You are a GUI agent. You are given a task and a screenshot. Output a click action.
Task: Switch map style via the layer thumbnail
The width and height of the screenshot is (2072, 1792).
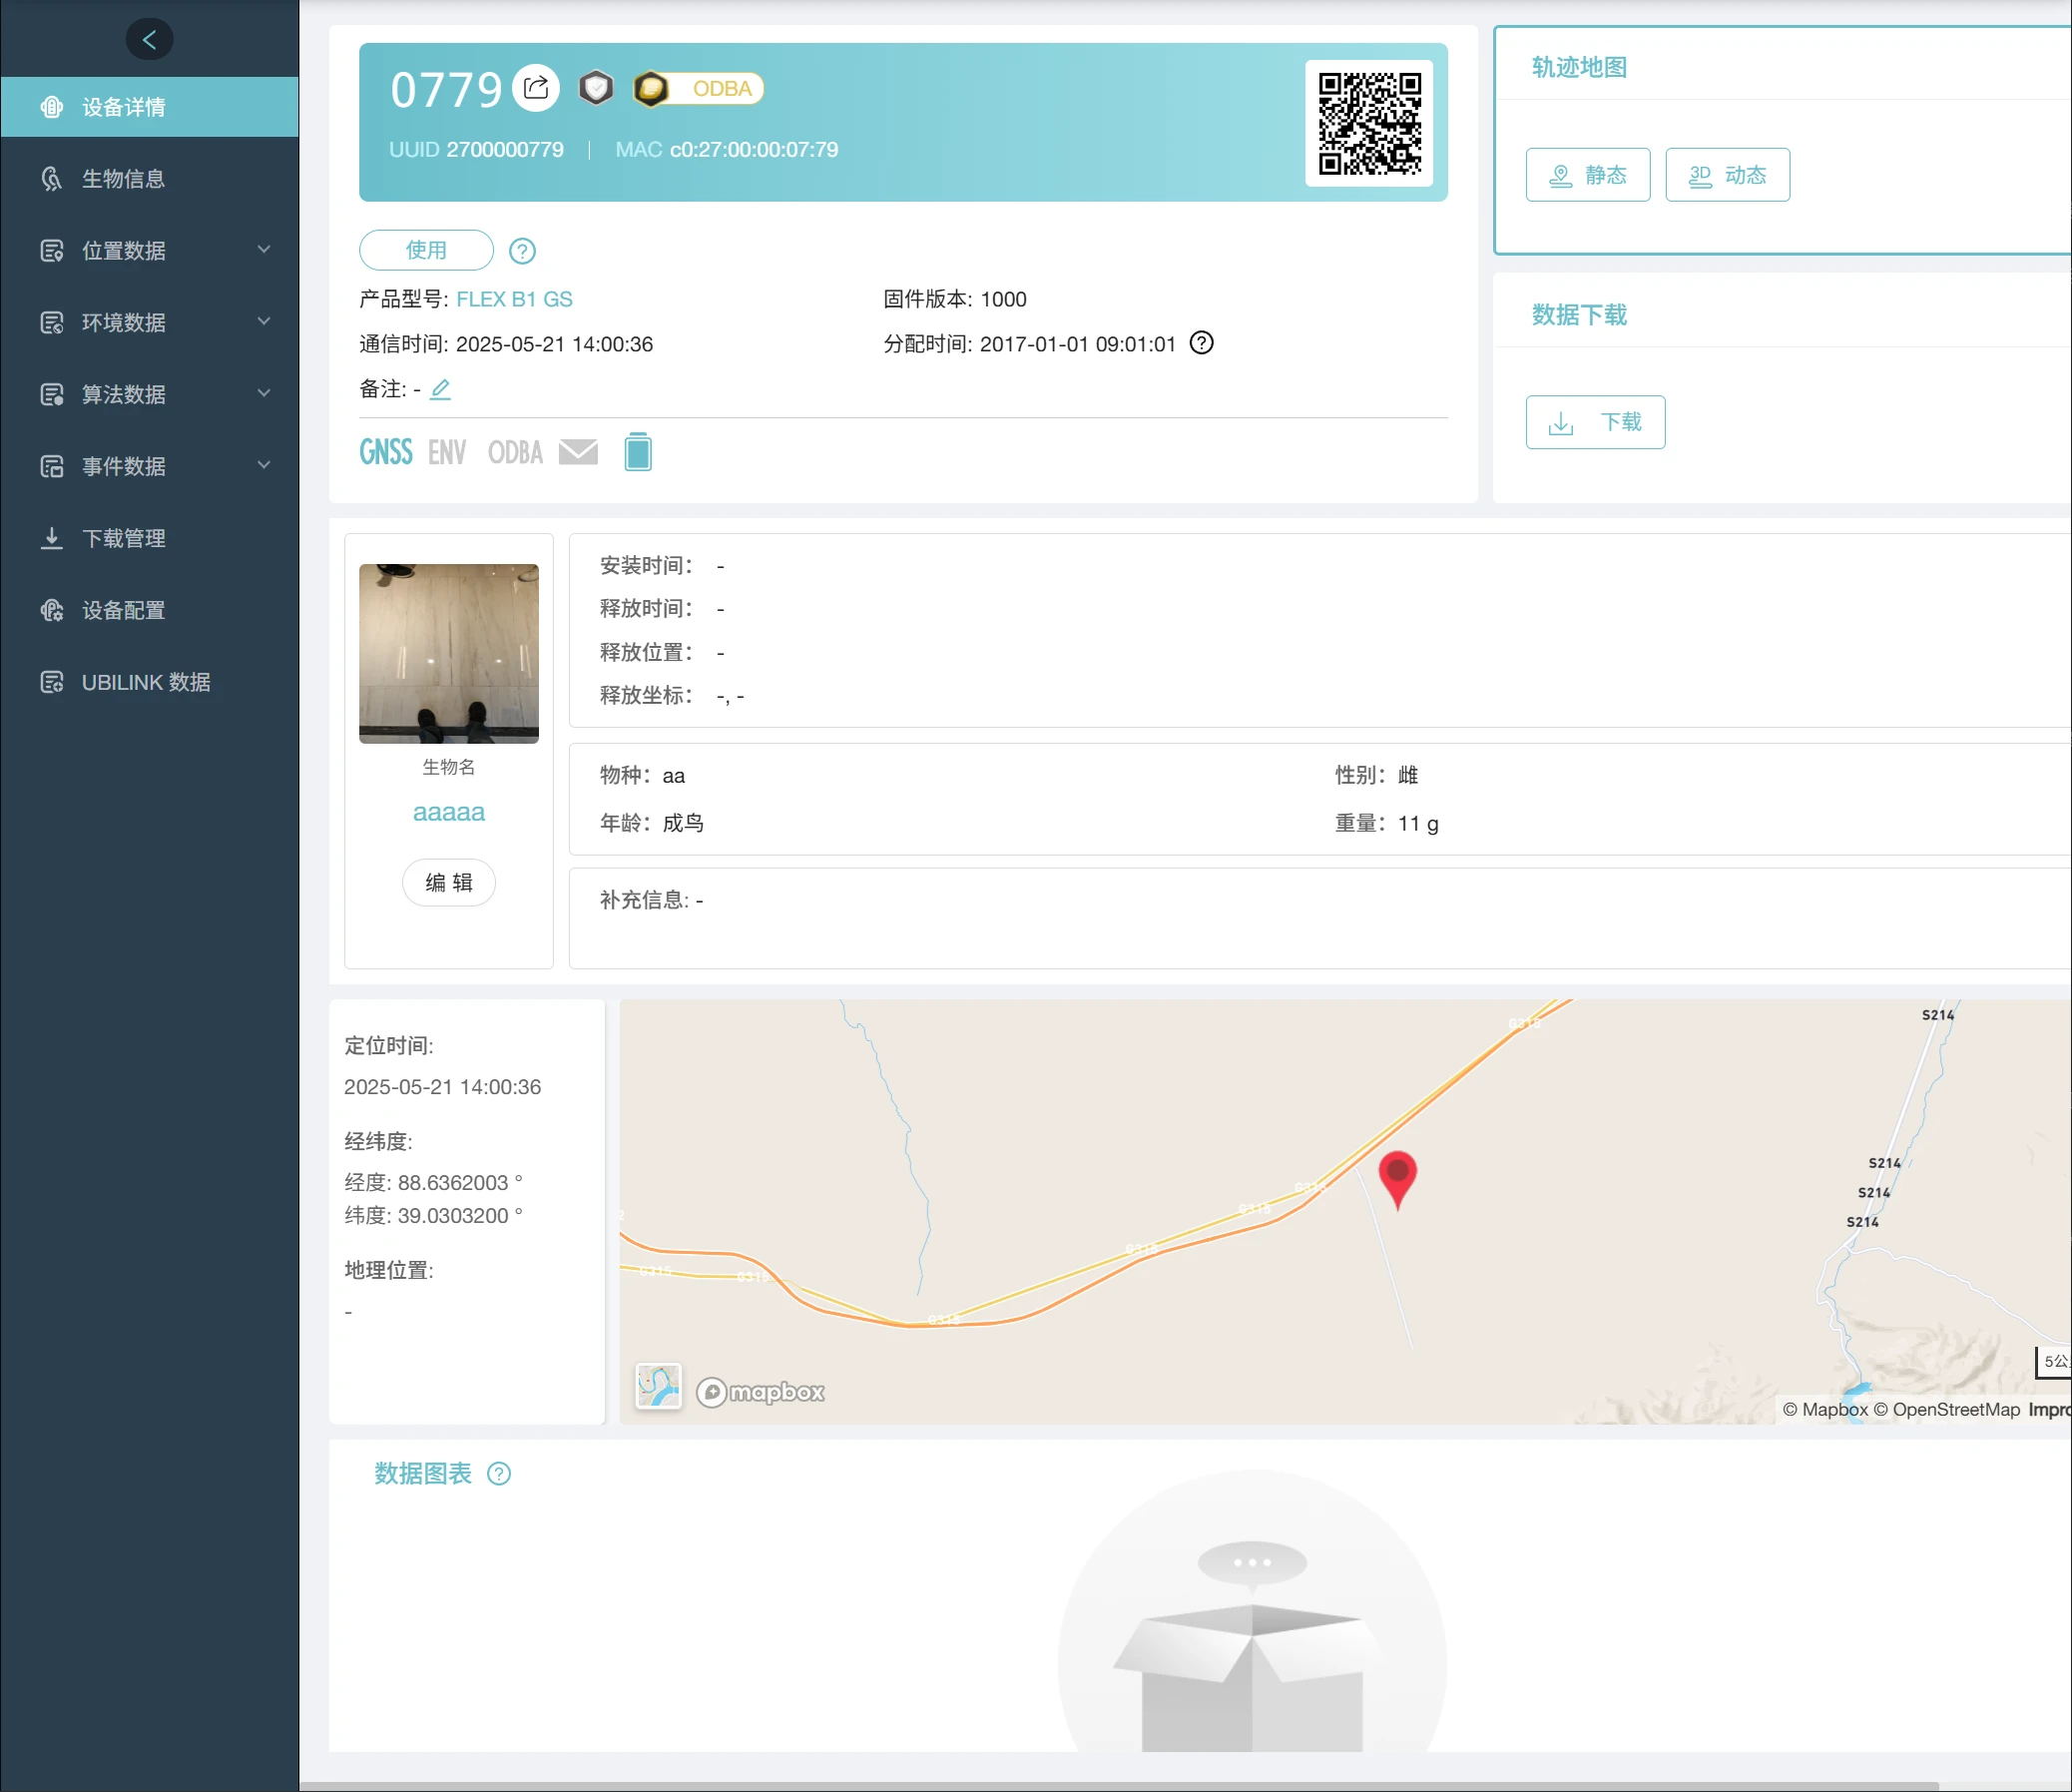click(x=658, y=1385)
